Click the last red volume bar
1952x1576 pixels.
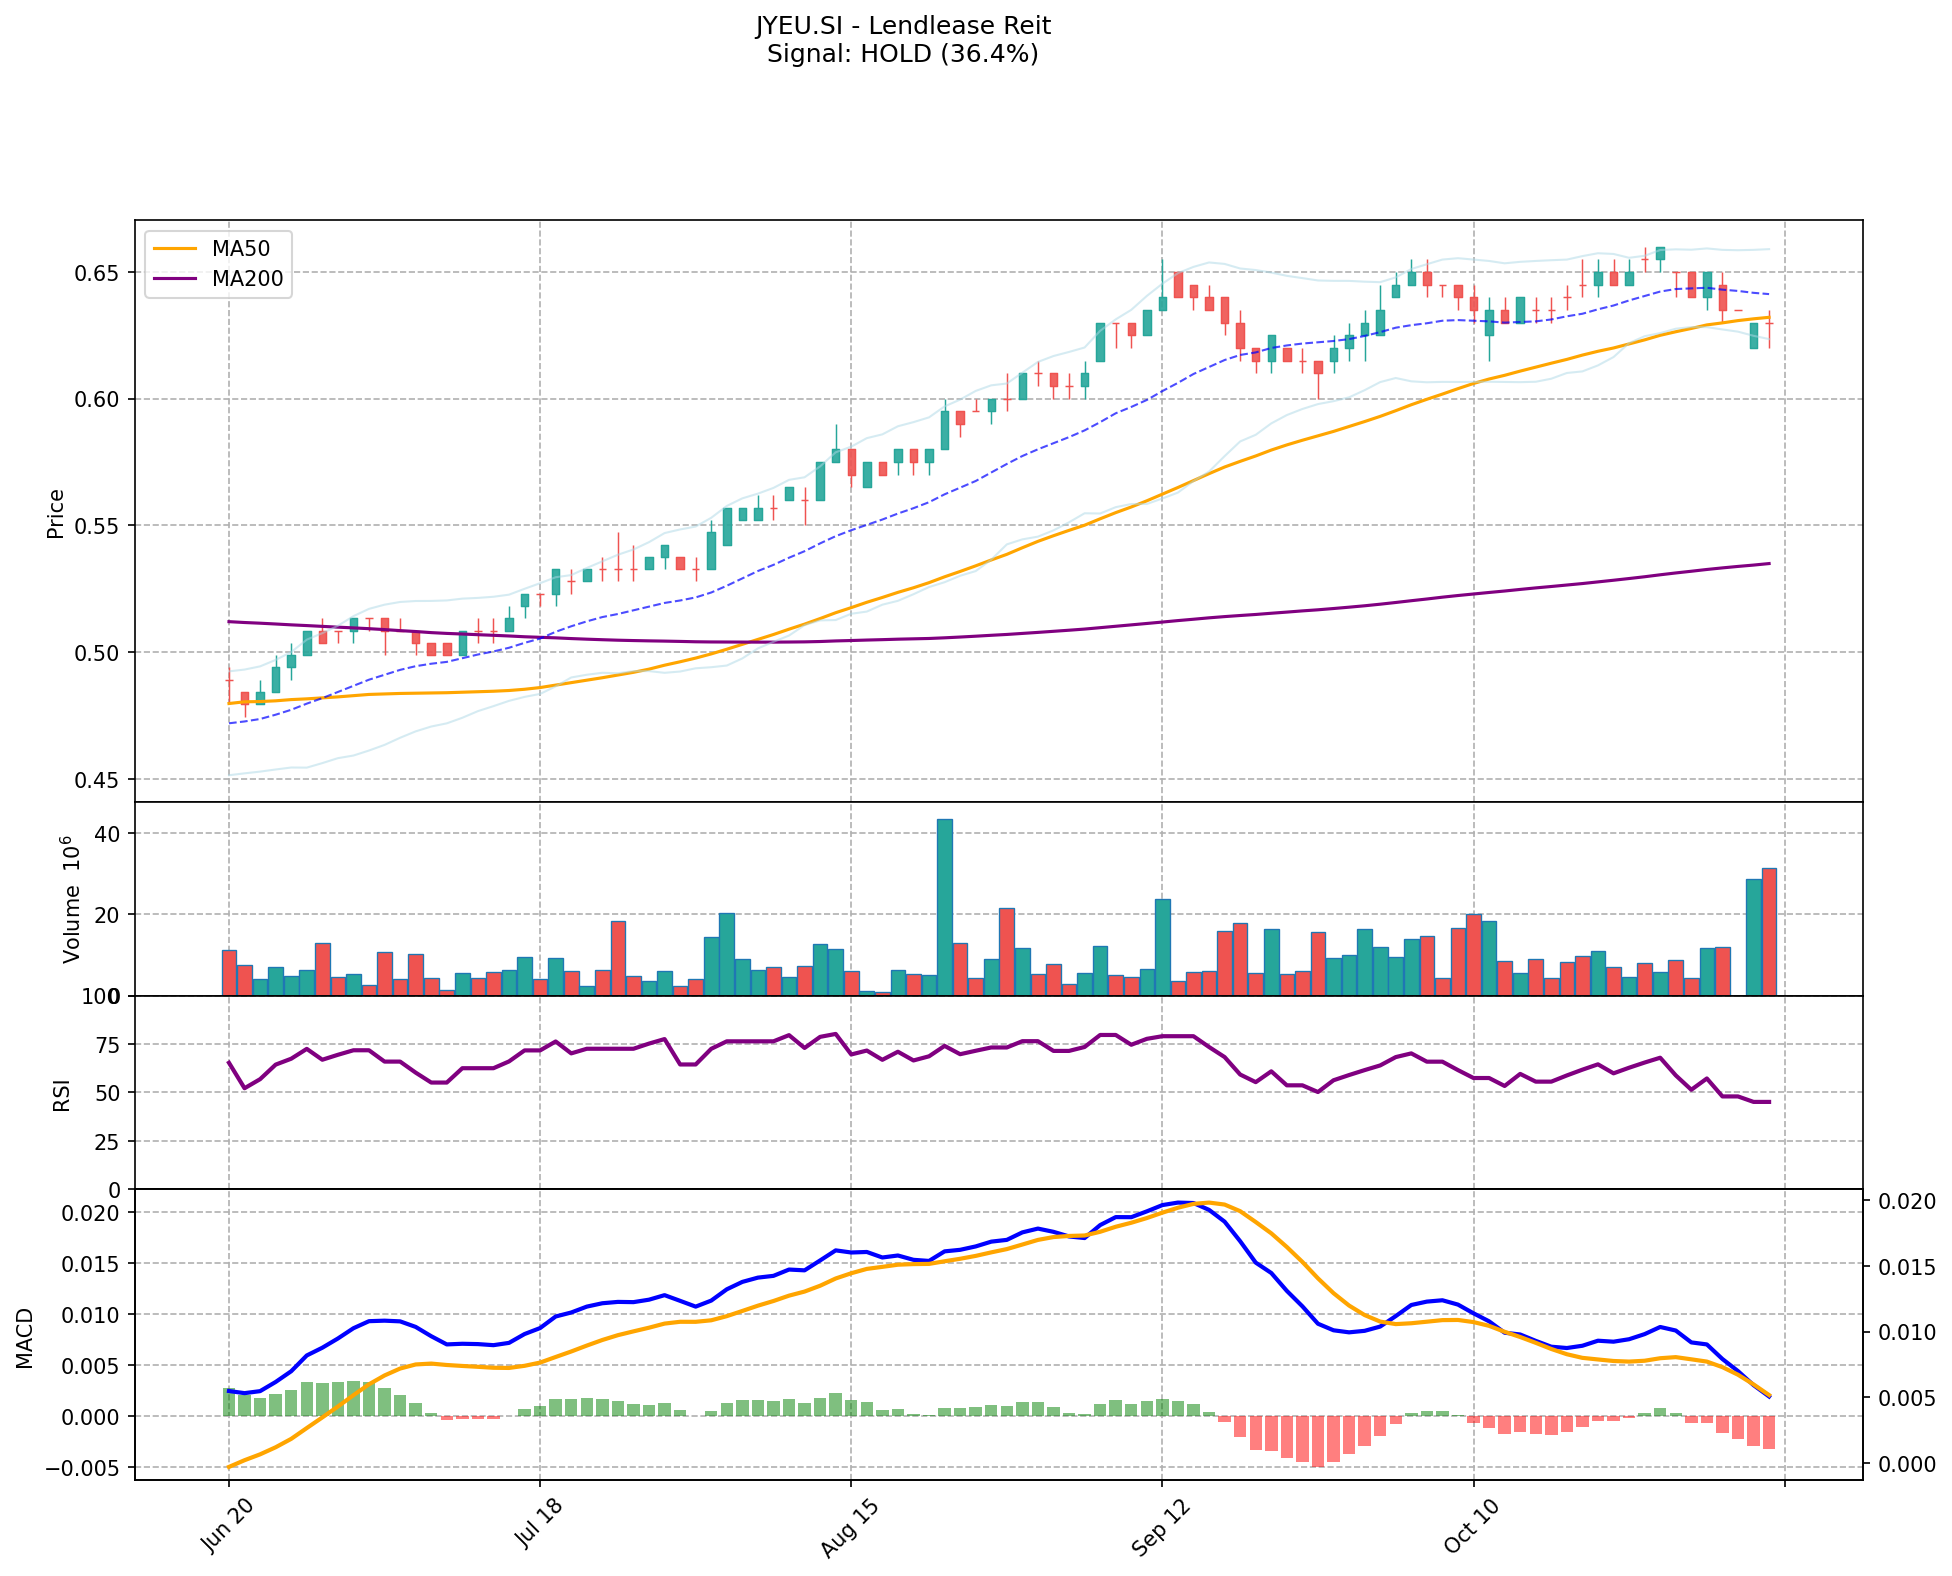(x=1769, y=931)
